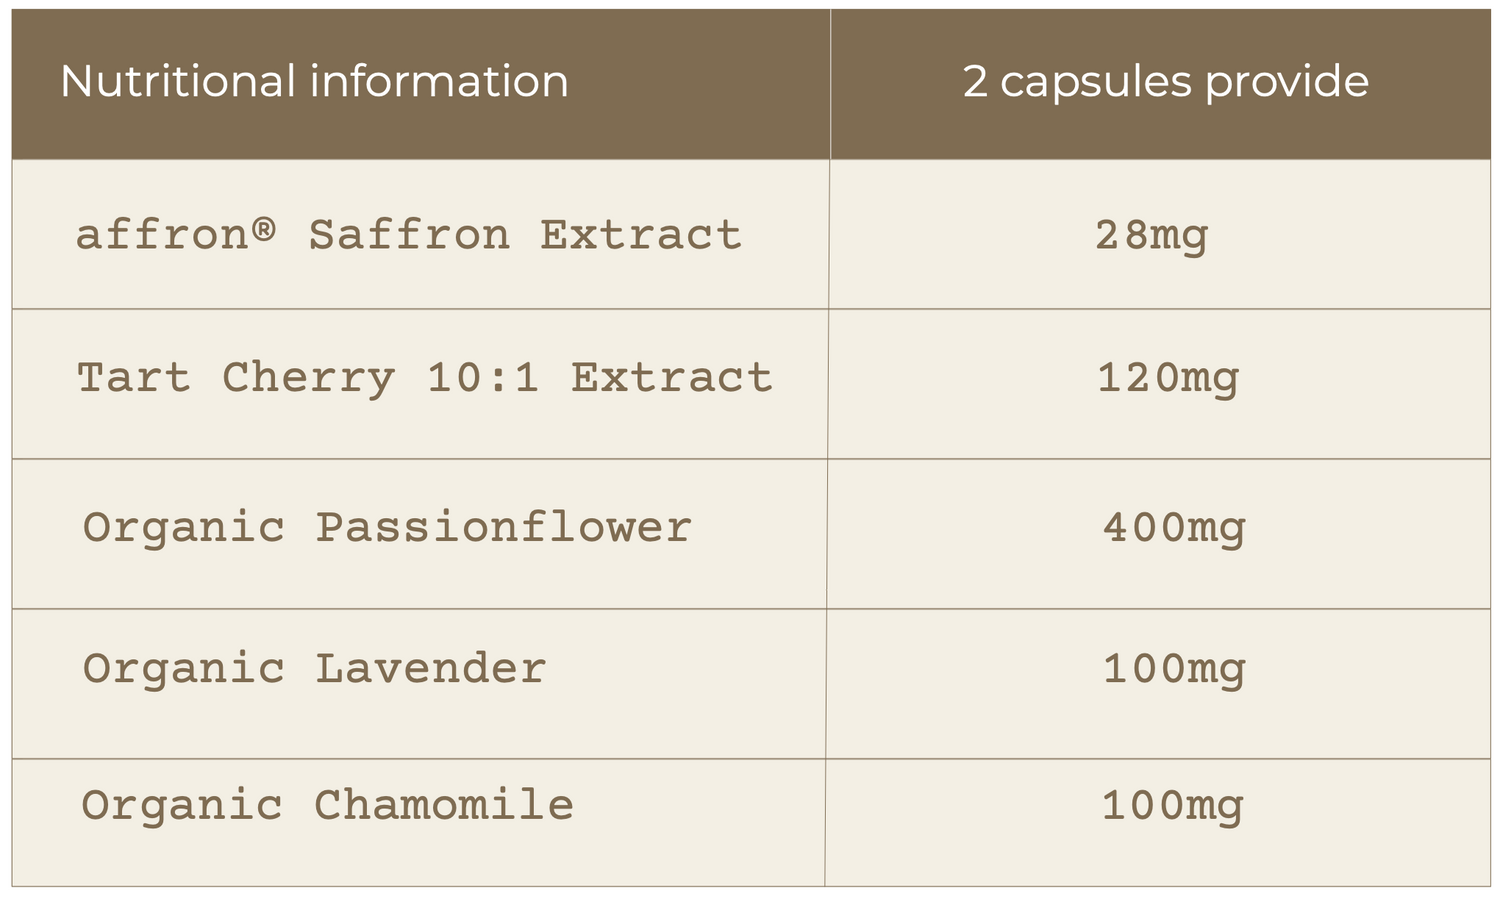Screen dimensions: 1500x899
Task: Click the 400mg value
Action: point(1173,528)
